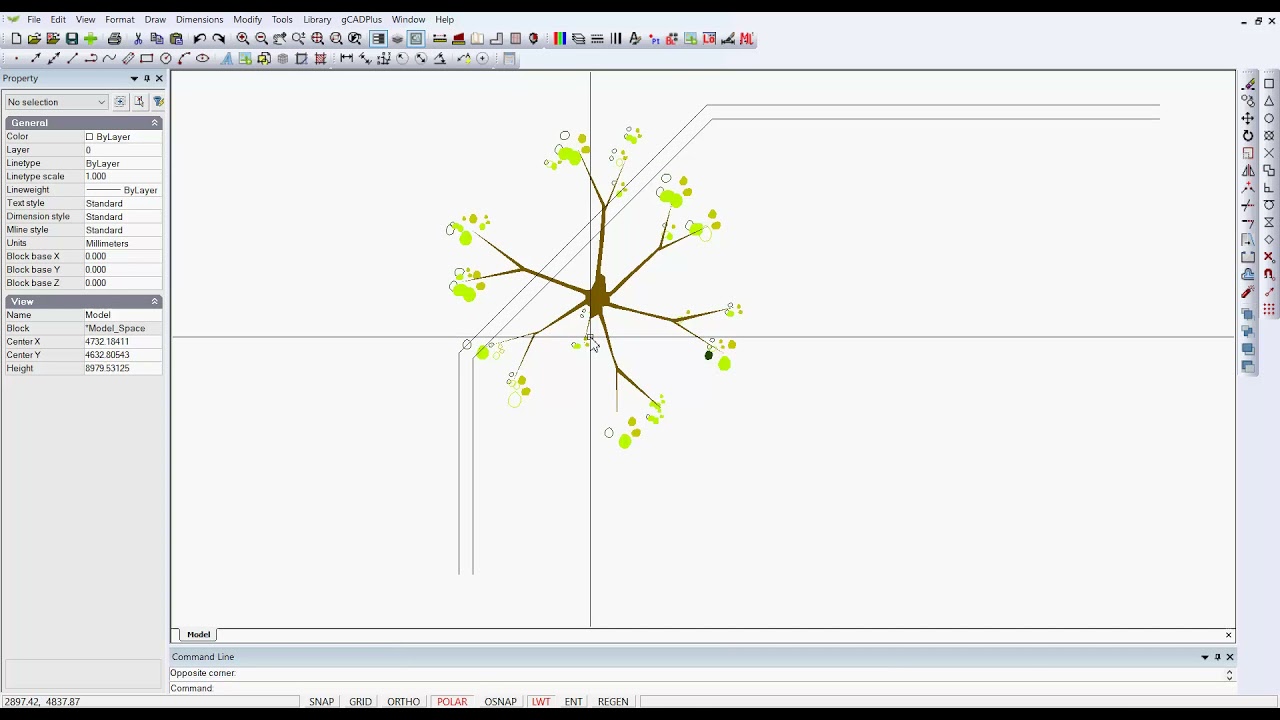Click the Erase tool in right toolbar
Viewport: 1280px width, 720px height.
coord(1248,84)
